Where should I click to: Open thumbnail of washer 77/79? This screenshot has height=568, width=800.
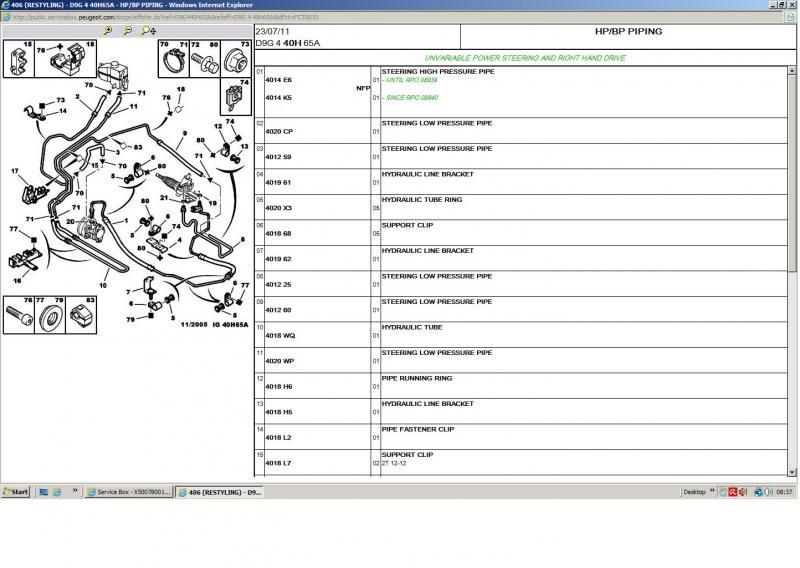click(50, 315)
